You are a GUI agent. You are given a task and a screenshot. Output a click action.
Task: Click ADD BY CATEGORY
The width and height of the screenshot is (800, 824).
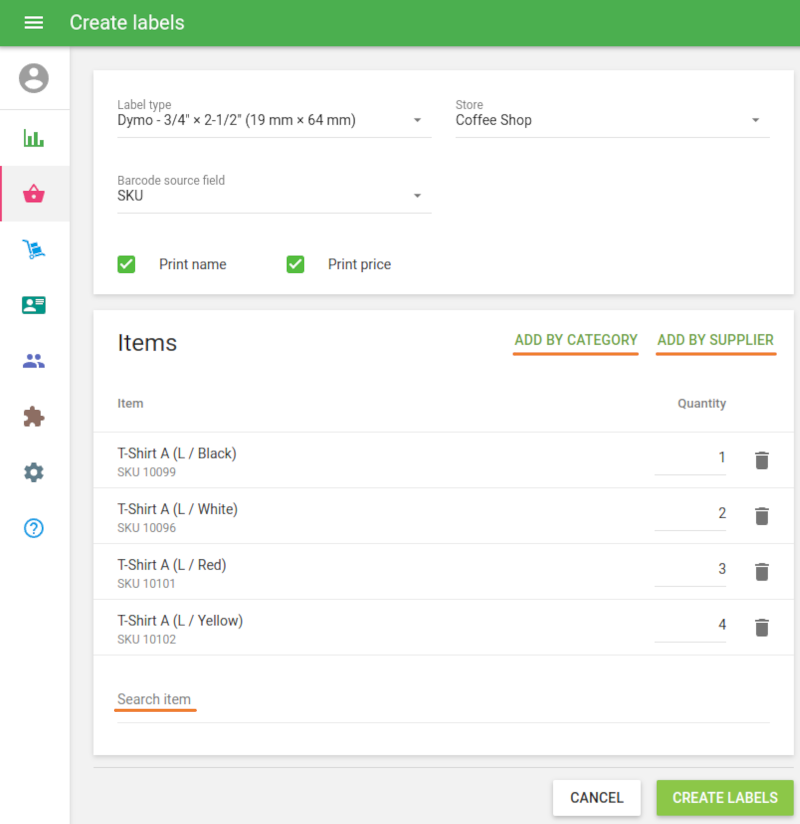[576, 340]
